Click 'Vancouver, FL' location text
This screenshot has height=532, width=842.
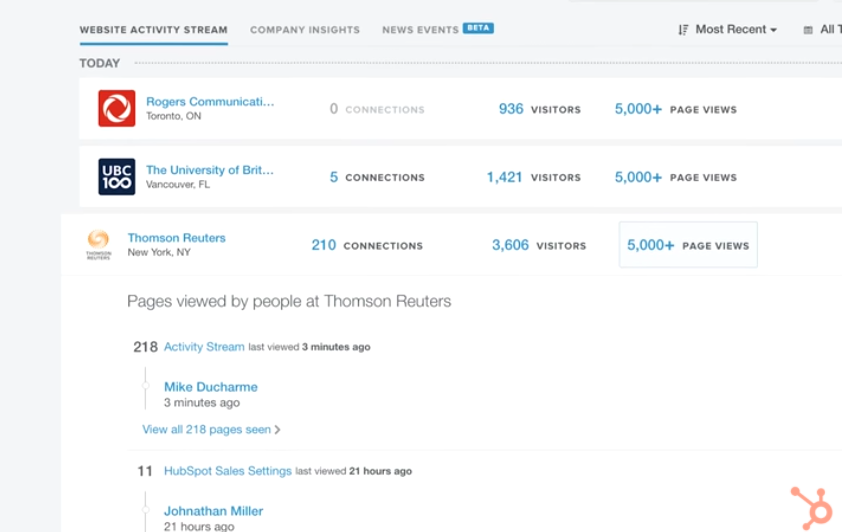pos(178,184)
